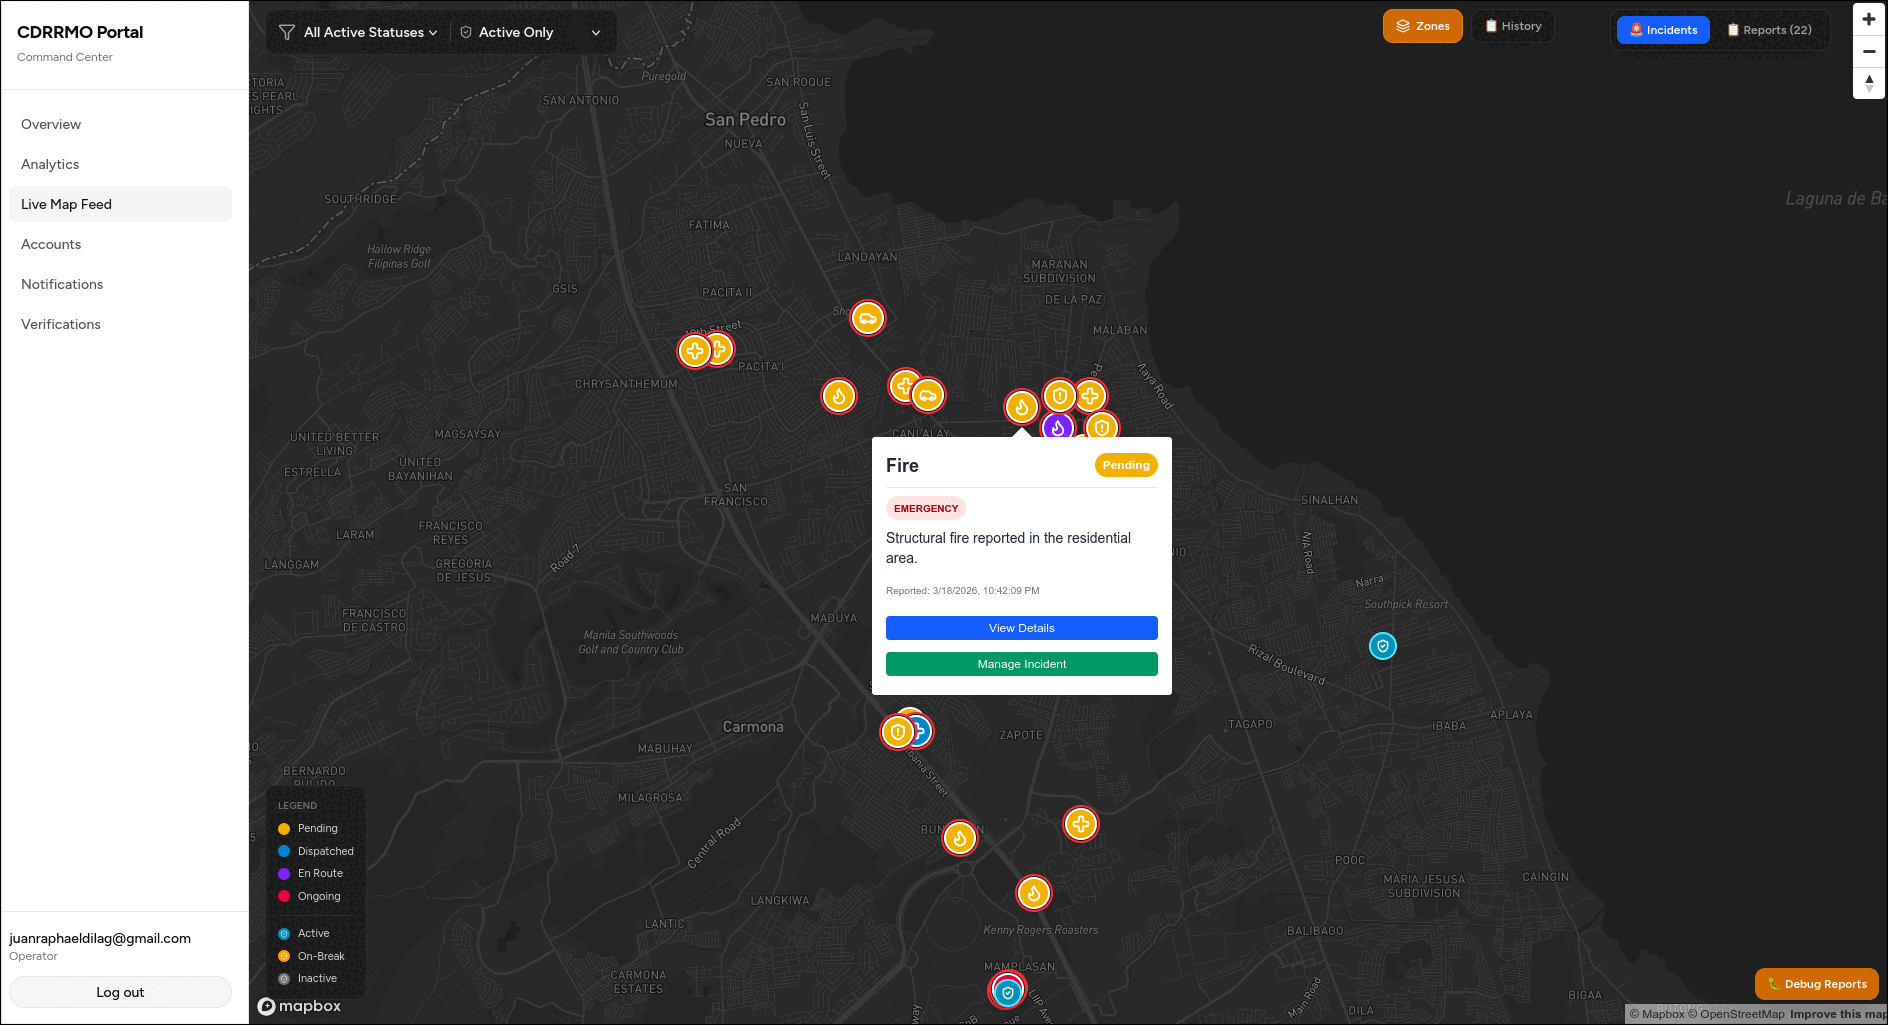
Task: Click the Pending status badge in popup
Action: point(1126,465)
